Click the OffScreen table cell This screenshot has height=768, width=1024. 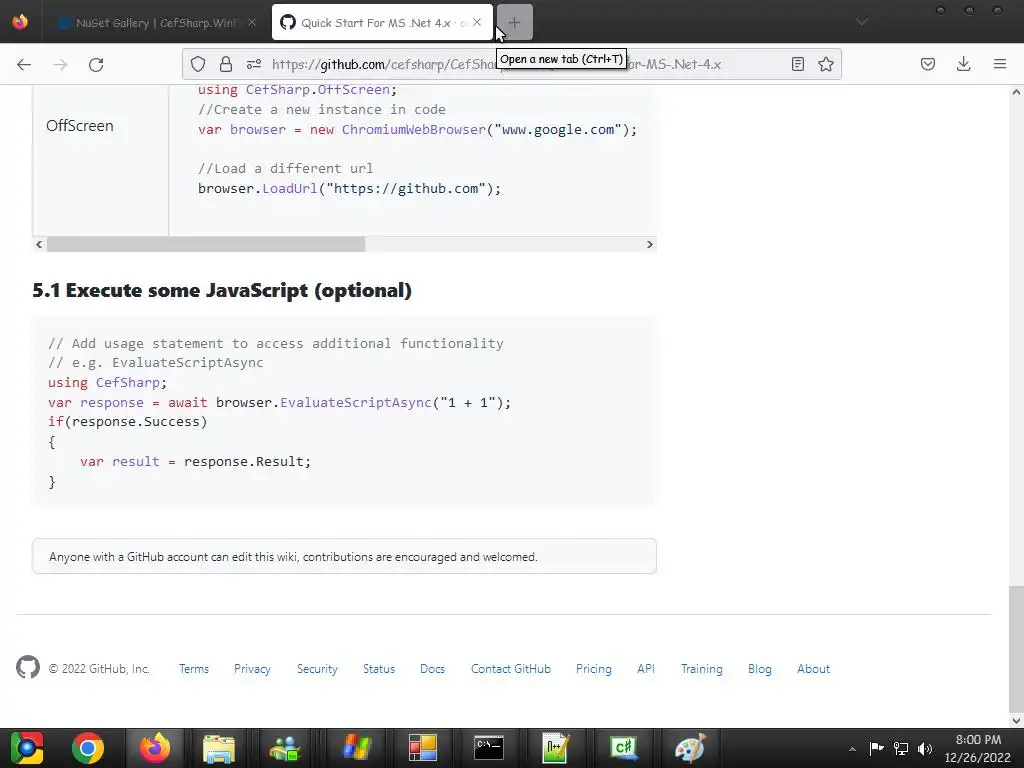pos(101,160)
